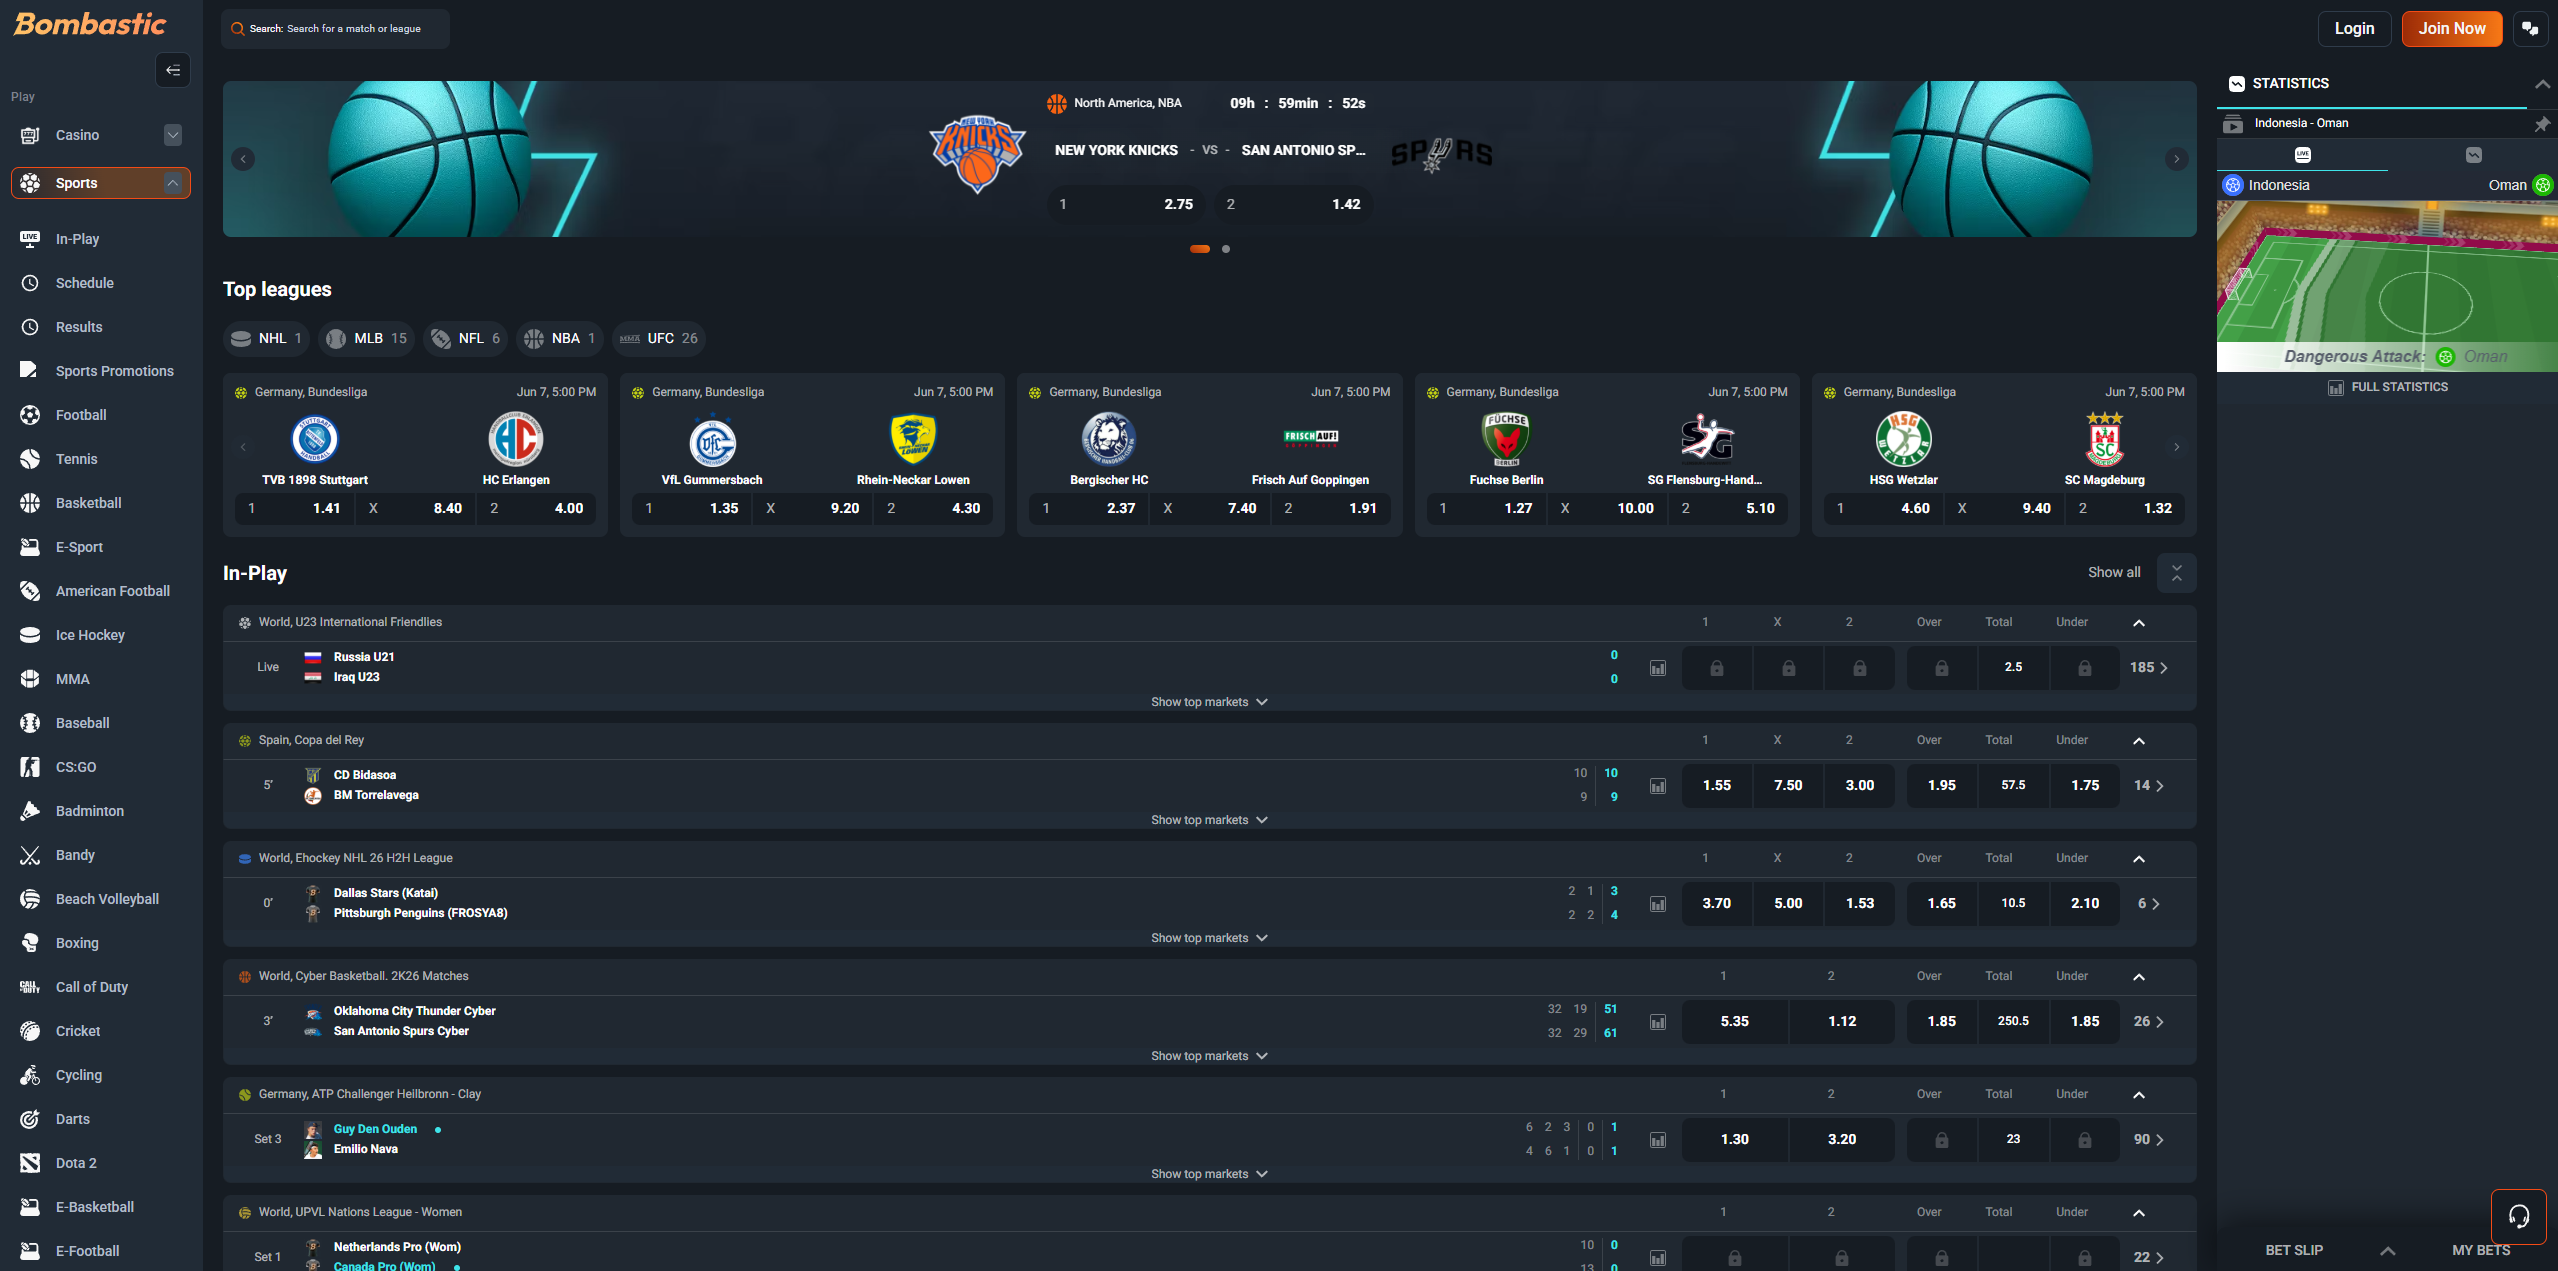Screen dimensions: 2558x1271
Task: Open the statistics chart icon for Oklahoma City Thunder Cyber
Action: tap(1658, 1022)
